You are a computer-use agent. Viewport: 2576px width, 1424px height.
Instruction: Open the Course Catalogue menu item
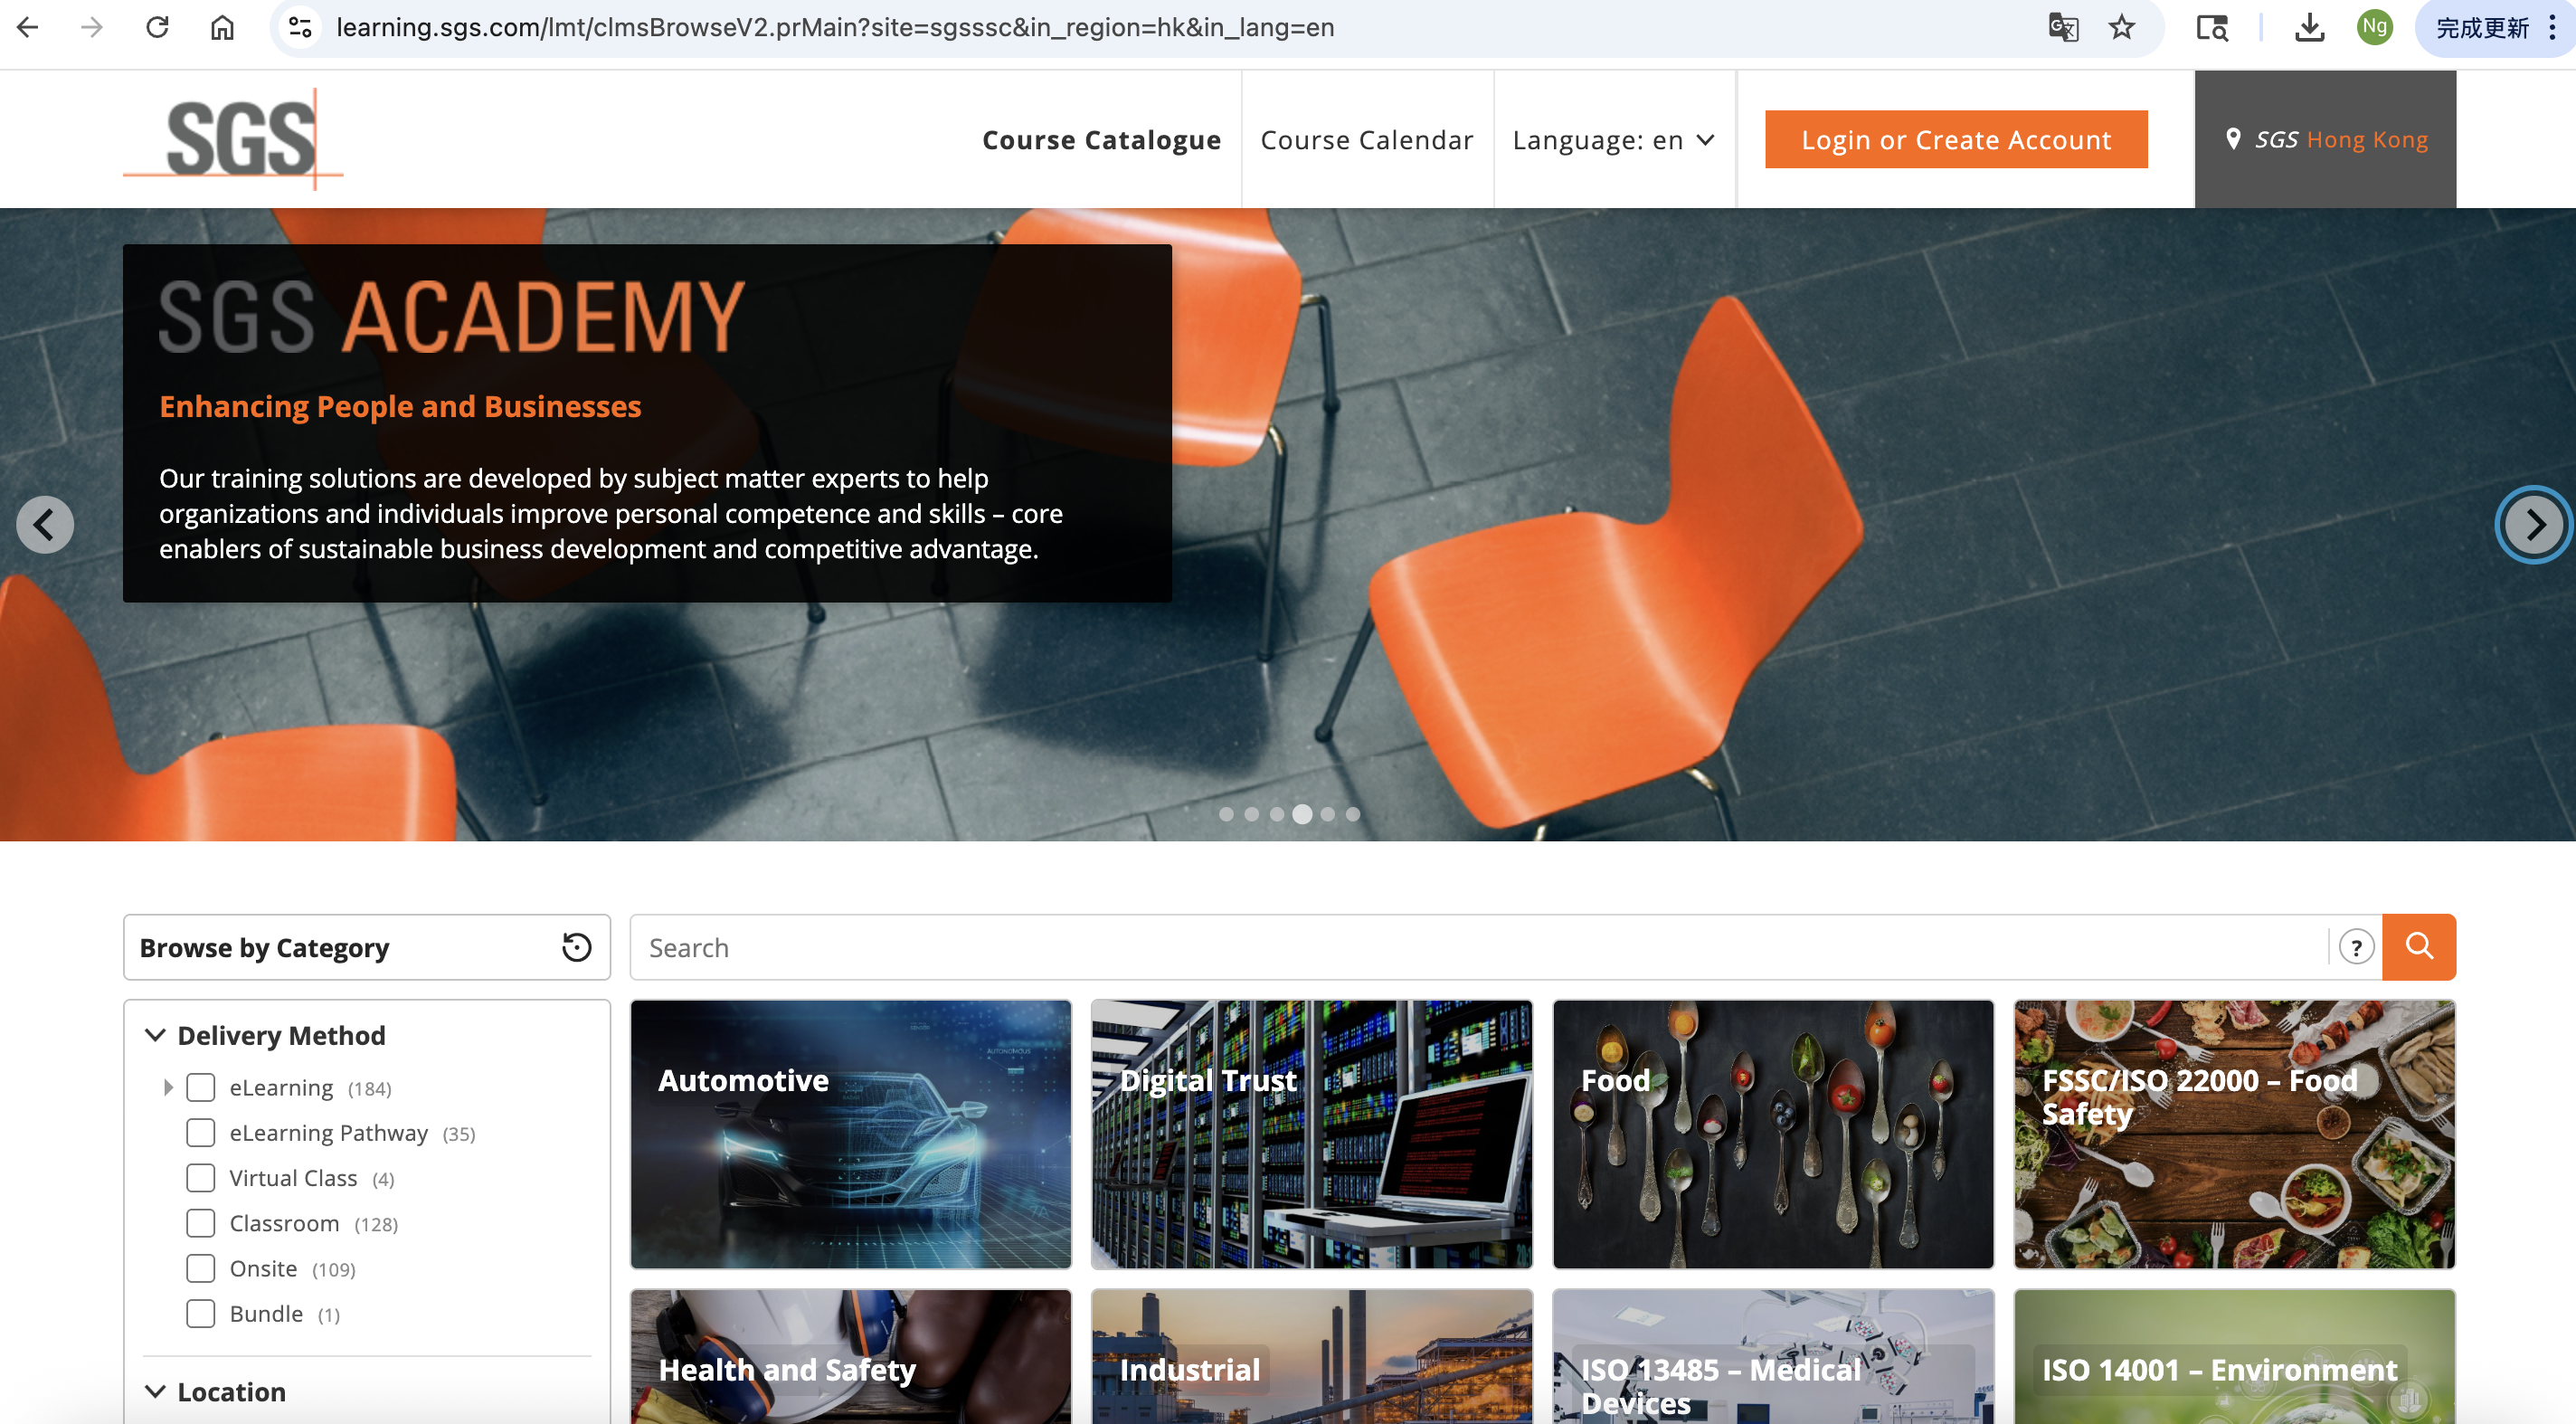point(1101,139)
